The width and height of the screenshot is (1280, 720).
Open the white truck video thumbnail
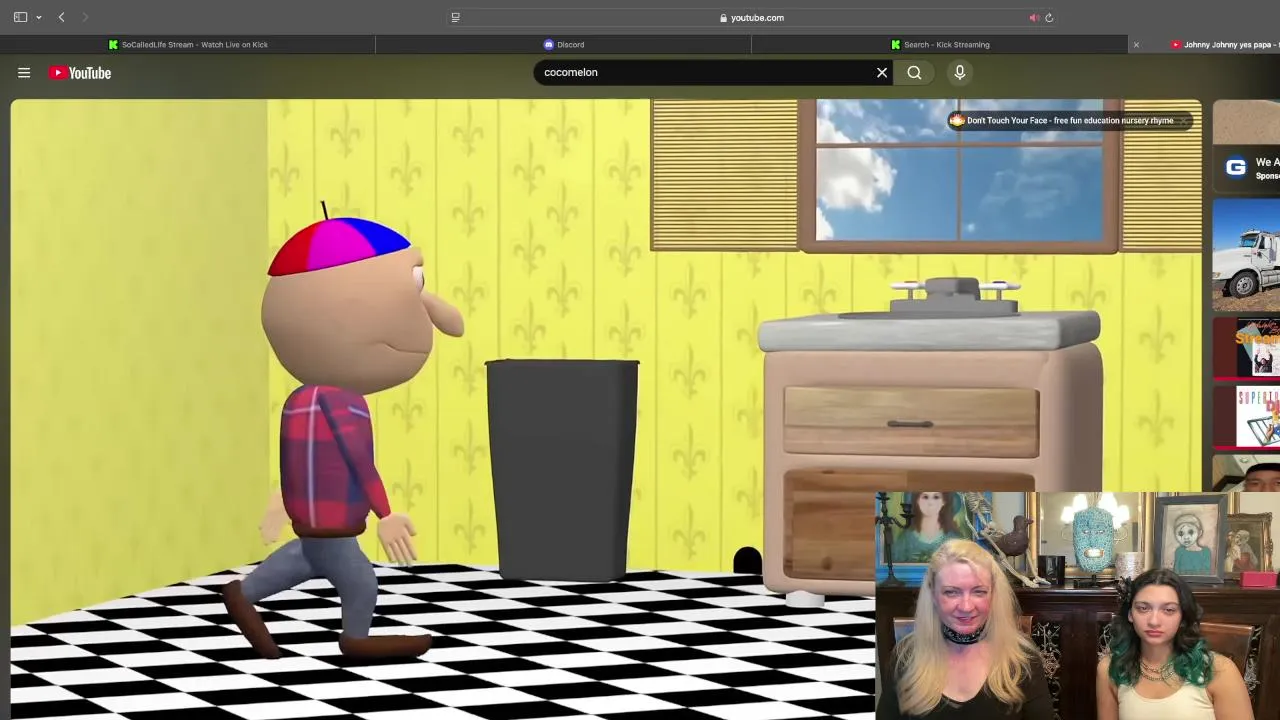(1246, 255)
